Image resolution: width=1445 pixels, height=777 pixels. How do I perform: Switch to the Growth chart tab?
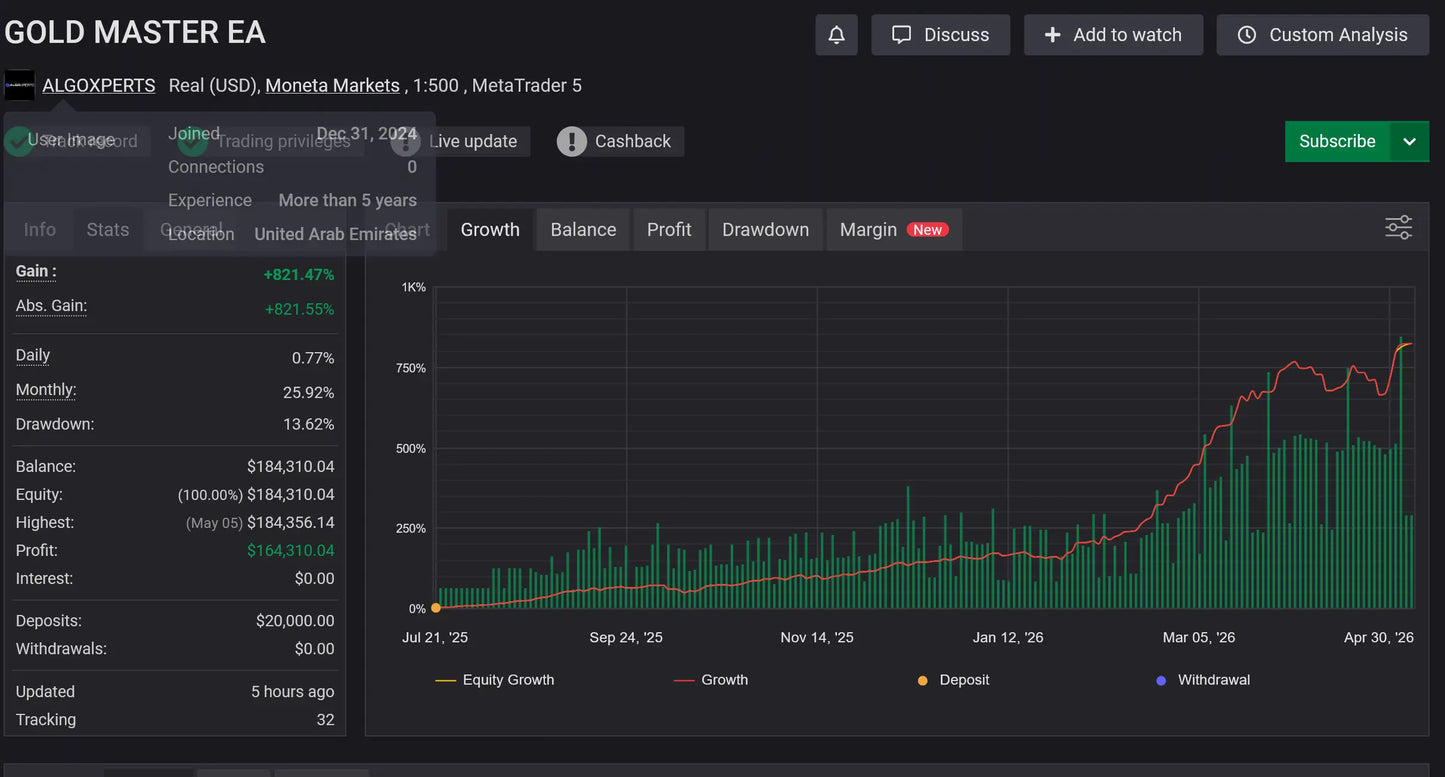click(490, 229)
